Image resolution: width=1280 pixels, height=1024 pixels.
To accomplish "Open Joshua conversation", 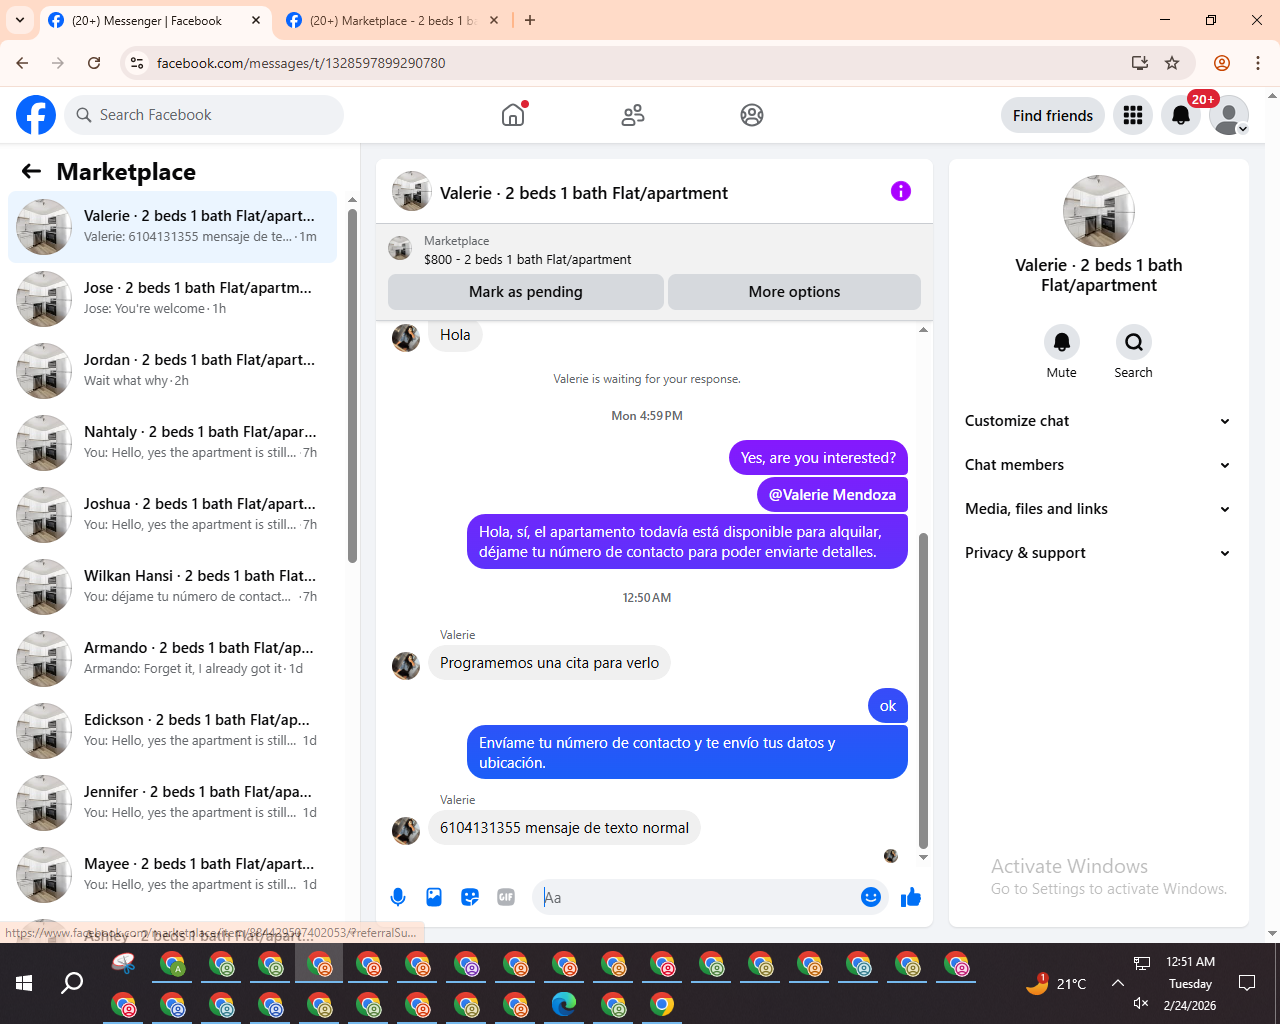I will pyautogui.click(x=172, y=515).
